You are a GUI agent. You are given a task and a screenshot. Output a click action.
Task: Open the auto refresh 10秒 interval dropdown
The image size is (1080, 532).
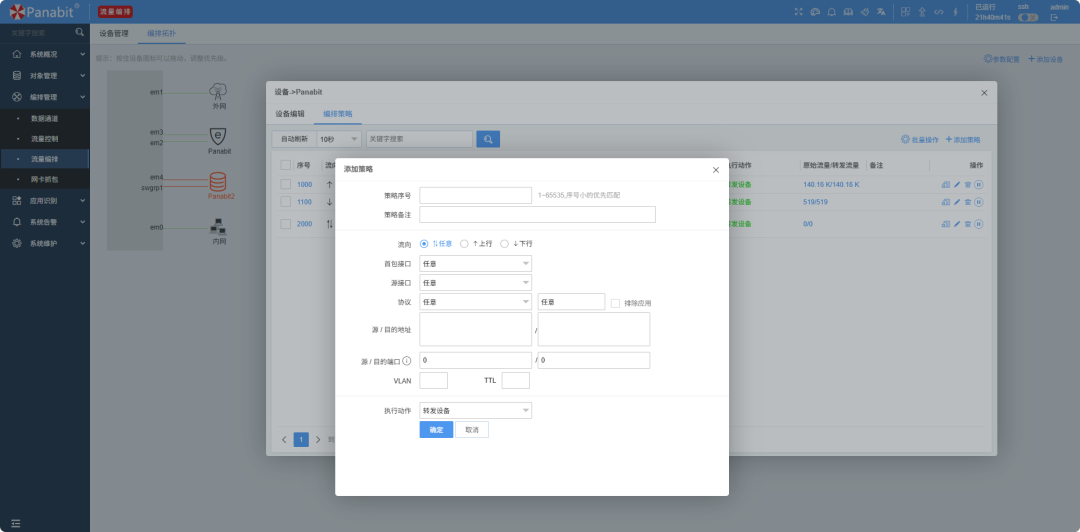point(339,139)
